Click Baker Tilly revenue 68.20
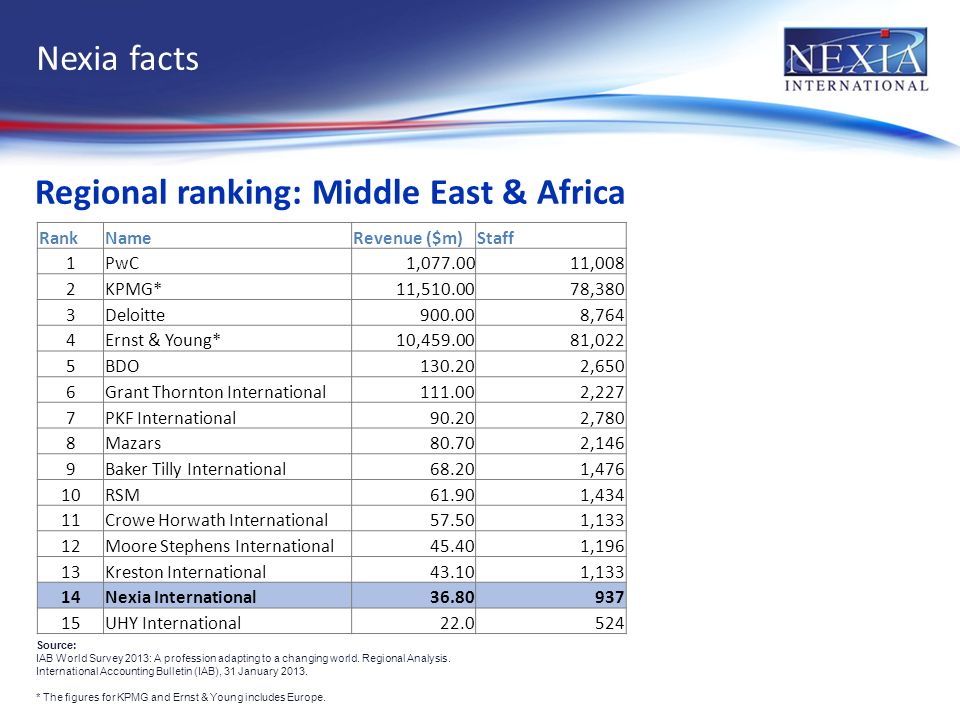960x720 pixels. pos(452,468)
